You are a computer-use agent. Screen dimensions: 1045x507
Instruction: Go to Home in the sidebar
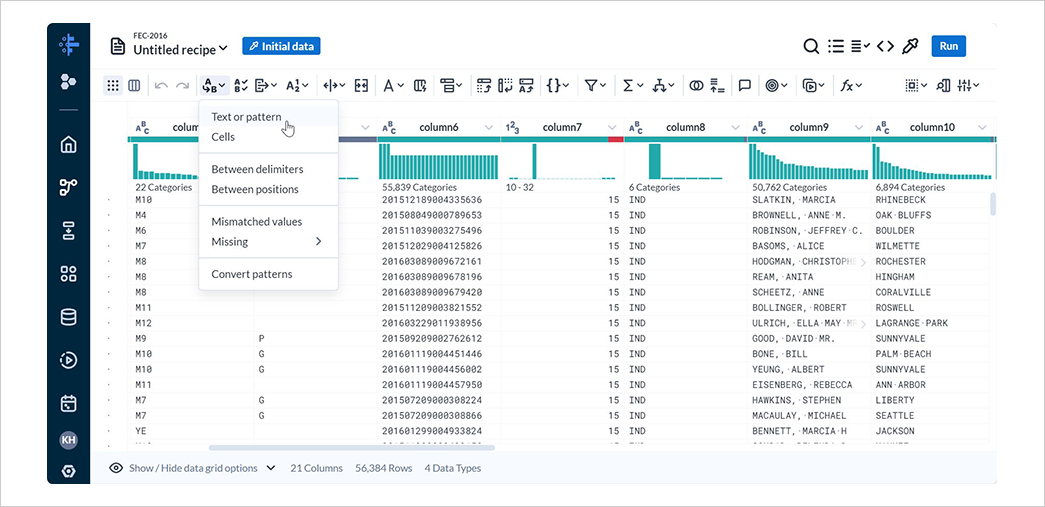pos(68,145)
